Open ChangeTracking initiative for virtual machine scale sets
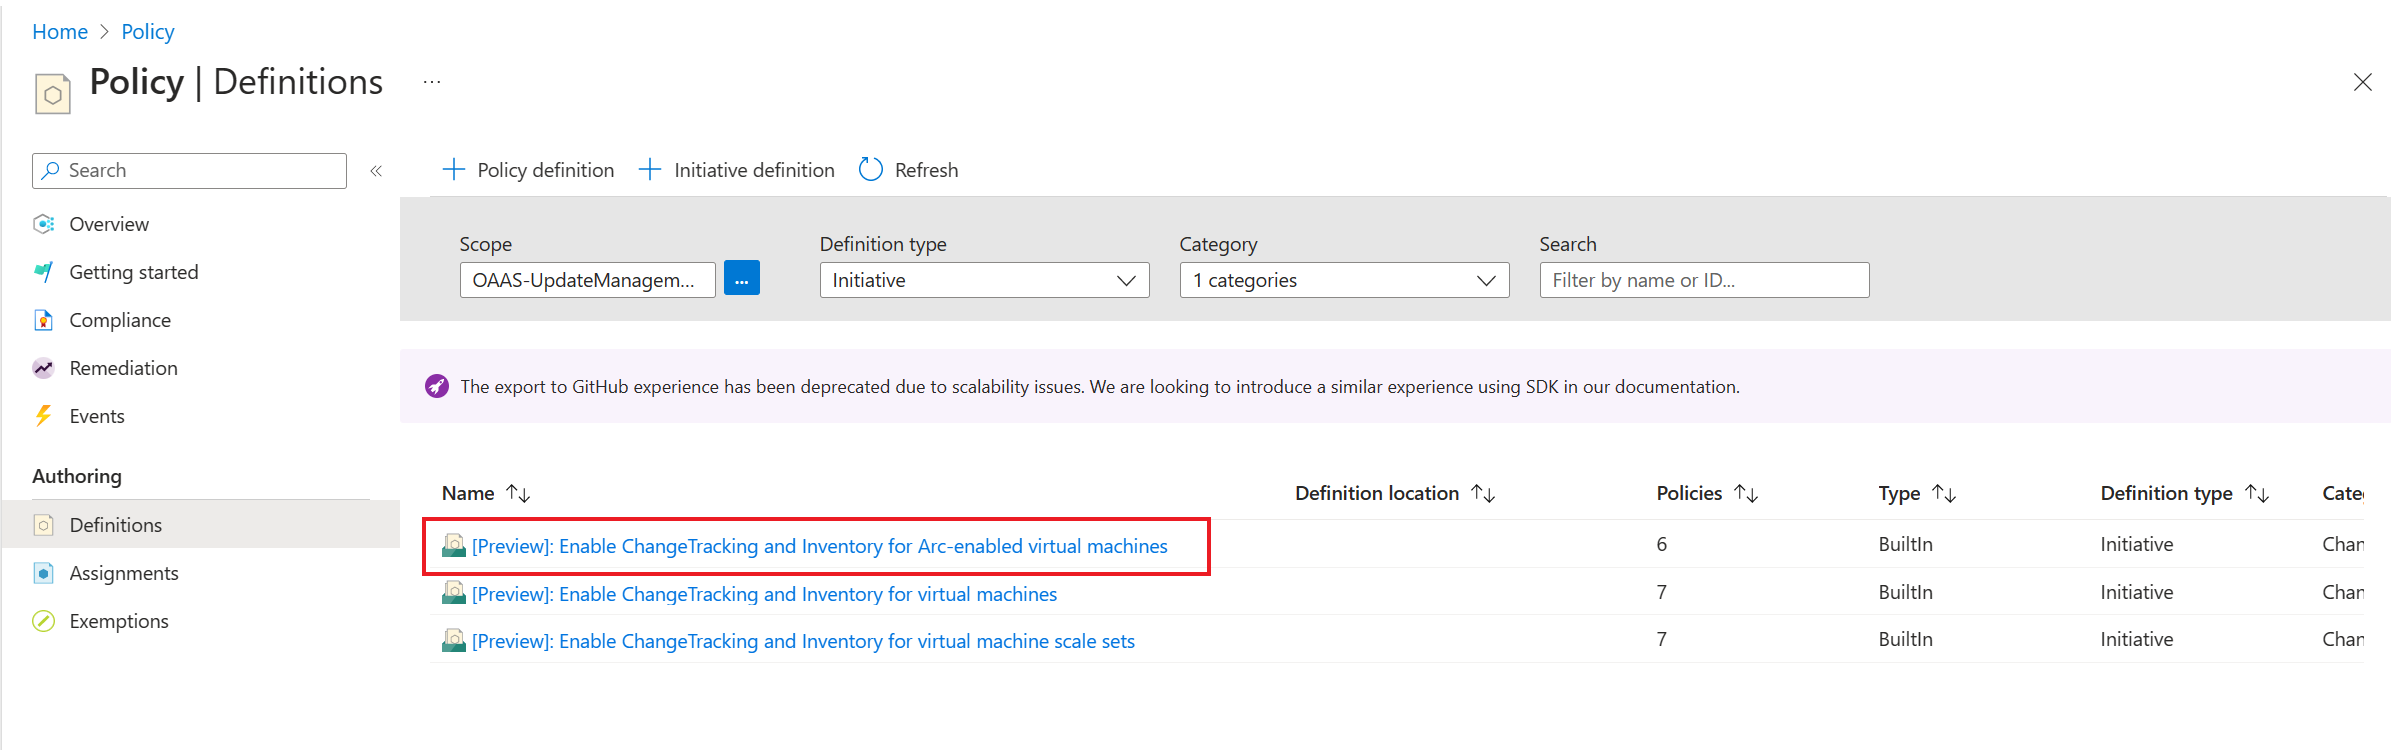This screenshot has width=2391, height=750. 804,641
